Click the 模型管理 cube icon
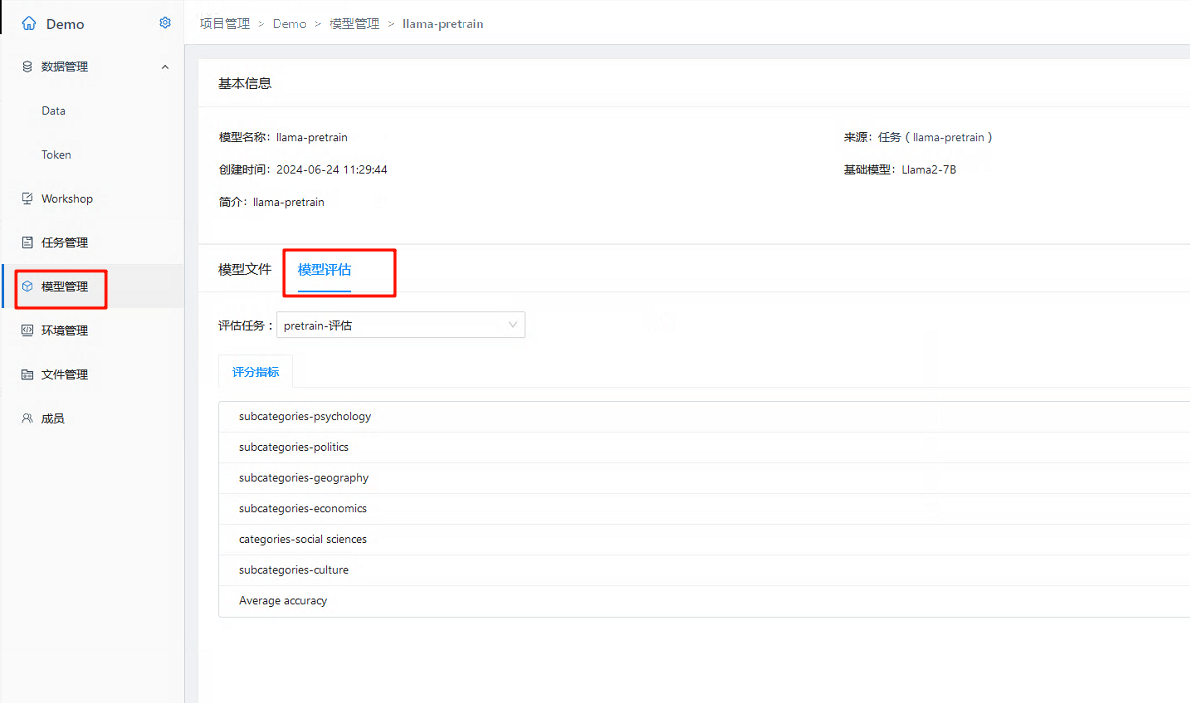 tap(28, 287)
